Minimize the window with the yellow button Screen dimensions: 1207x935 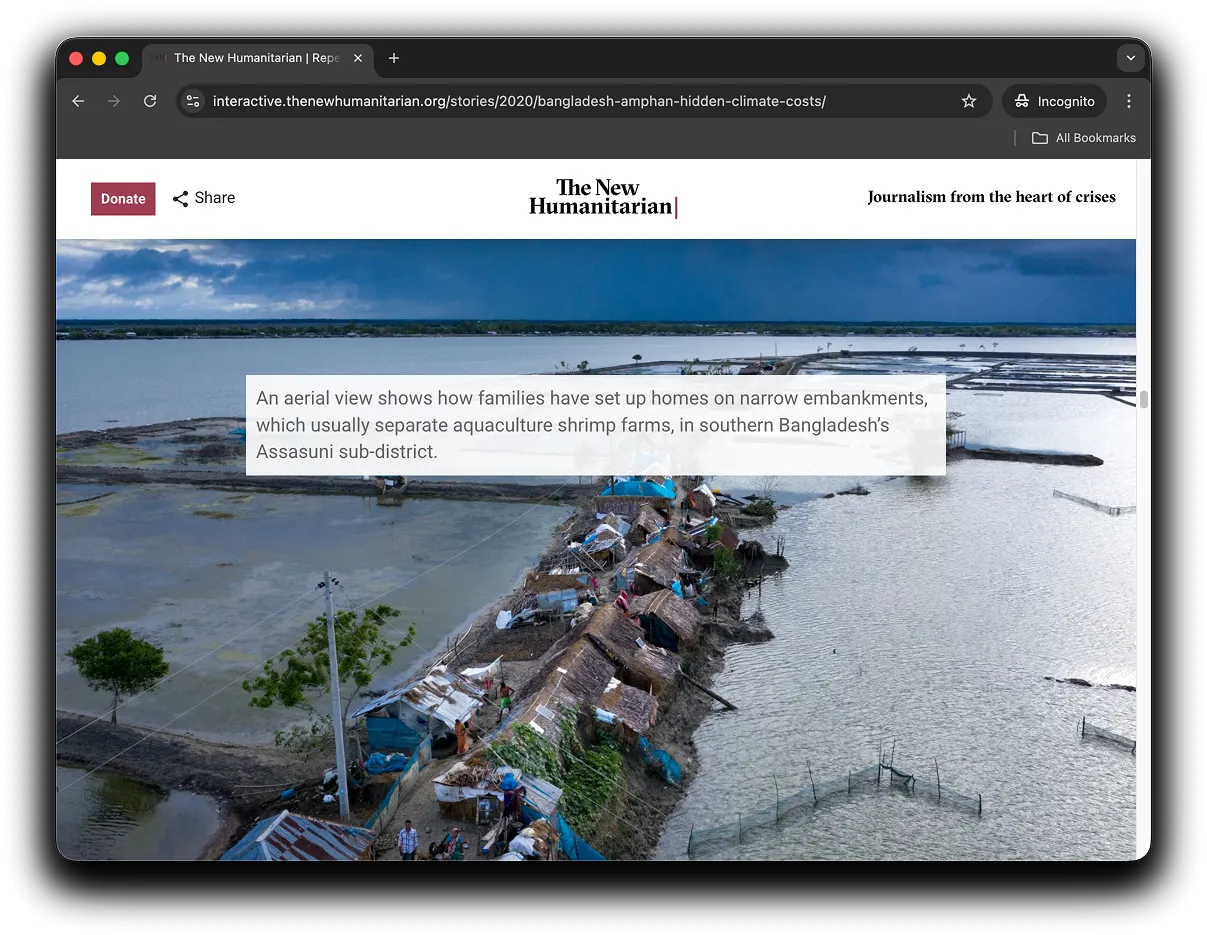click(x=99, y=58)
